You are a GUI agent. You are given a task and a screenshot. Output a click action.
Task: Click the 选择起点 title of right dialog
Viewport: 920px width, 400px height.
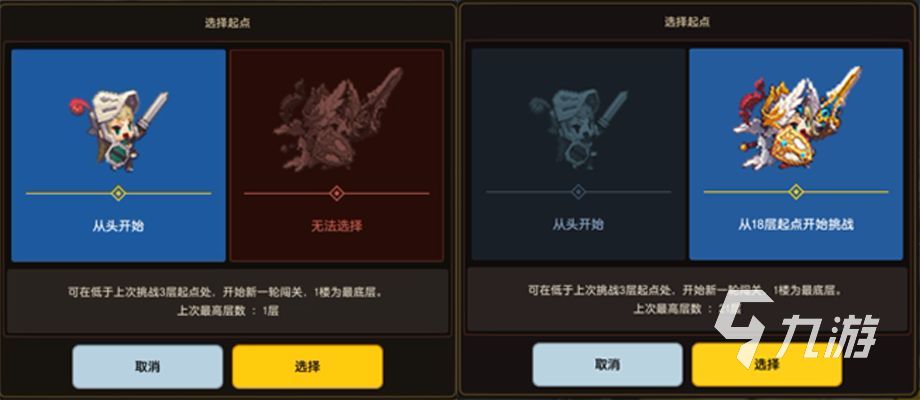pyautogui.click(x=687, y=22)
